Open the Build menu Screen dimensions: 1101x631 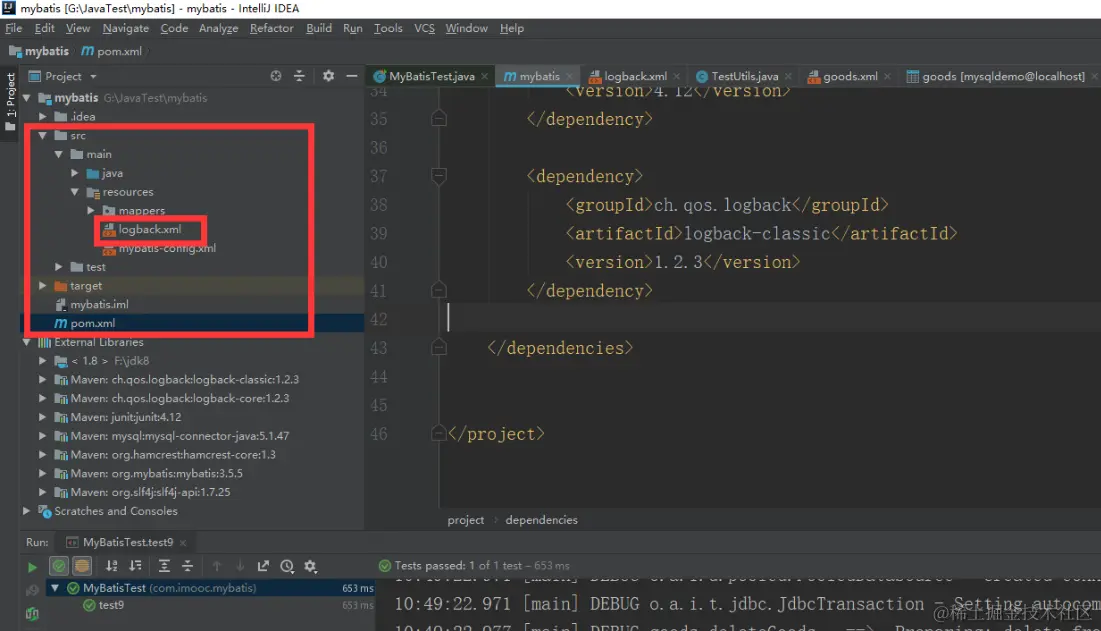[x=319, y=28]
